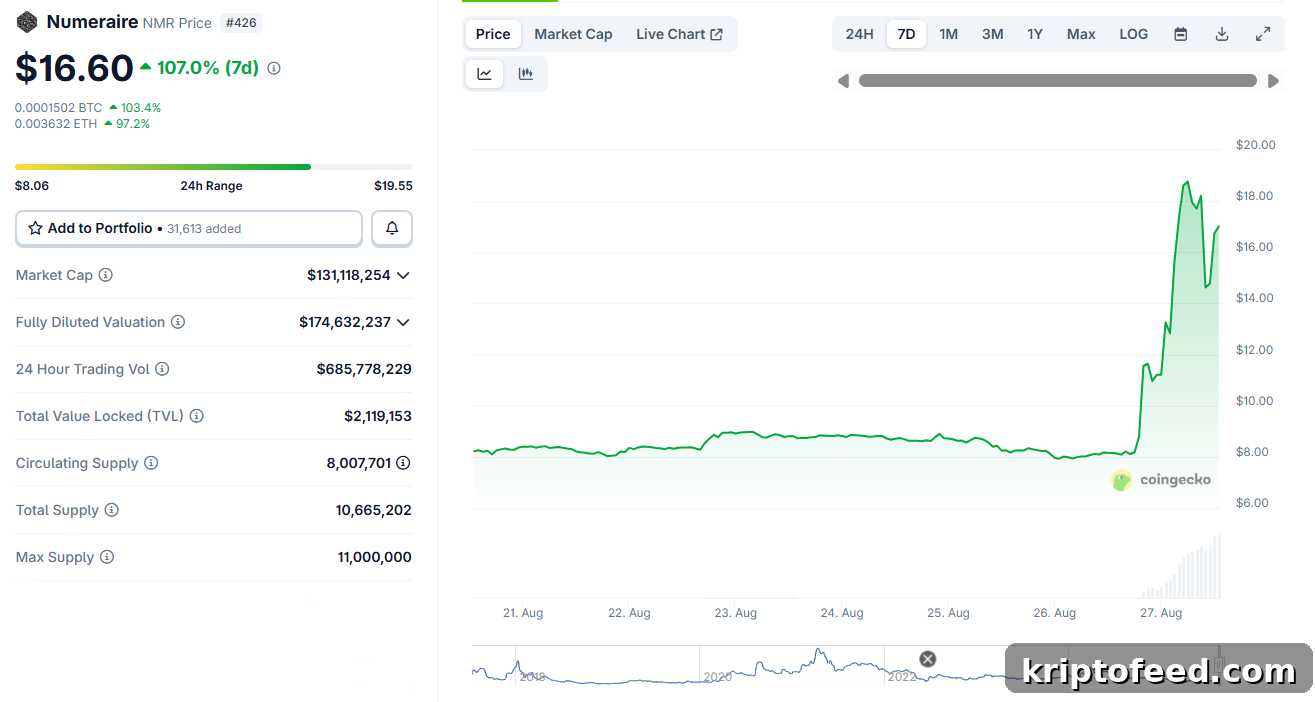This screenshot has height=702, width=1315.
Task: Switch to the Price tab
Action: click(x=493, y=34)
